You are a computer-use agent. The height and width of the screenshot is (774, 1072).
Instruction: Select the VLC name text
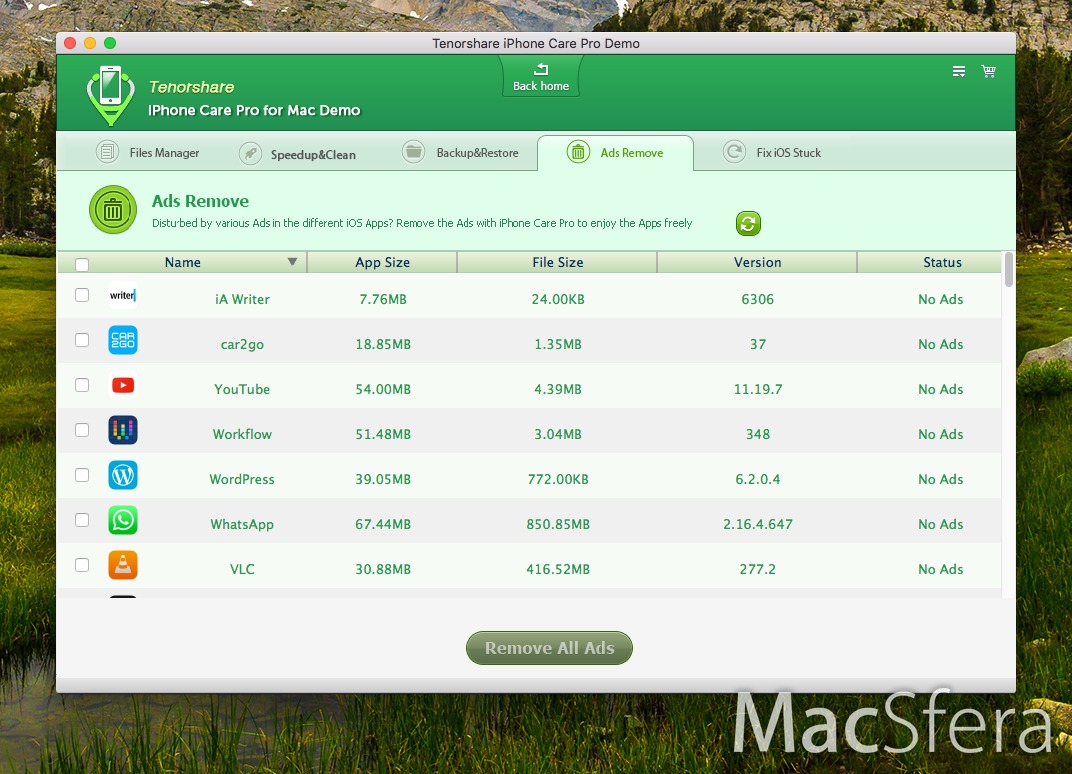coord(242,569)
